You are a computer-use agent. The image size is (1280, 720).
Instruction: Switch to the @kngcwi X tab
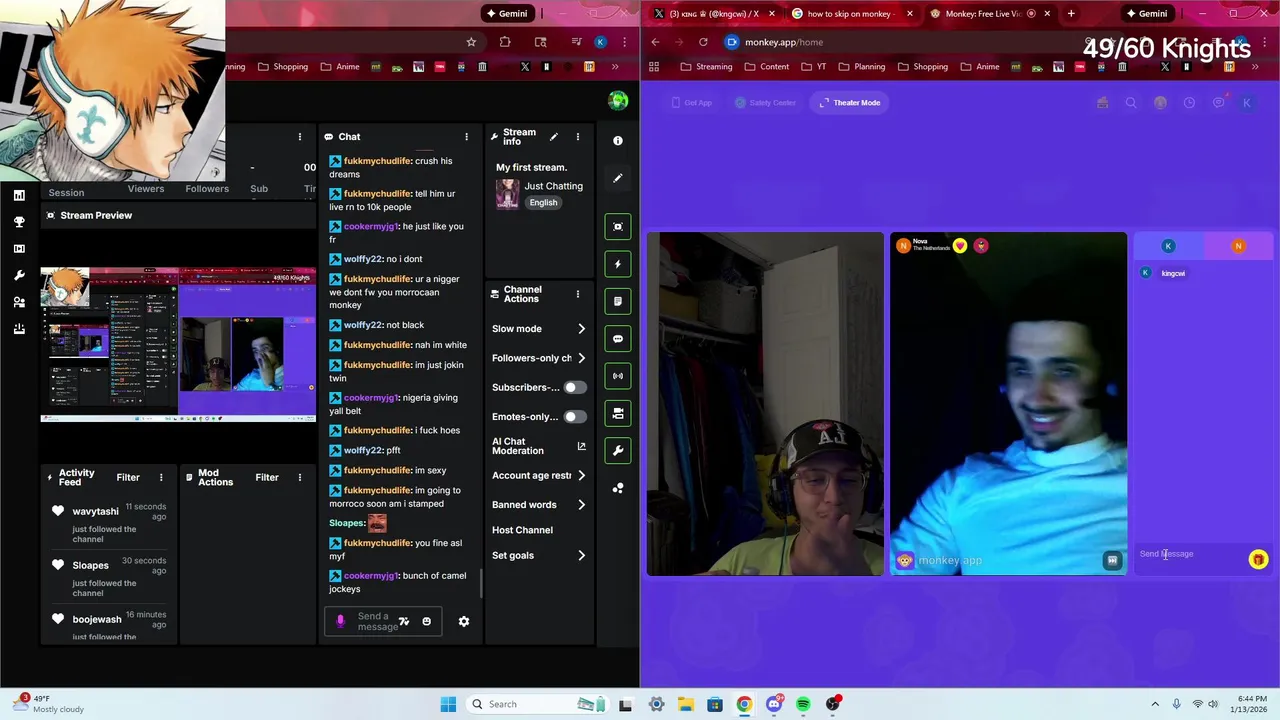(714, 14)
